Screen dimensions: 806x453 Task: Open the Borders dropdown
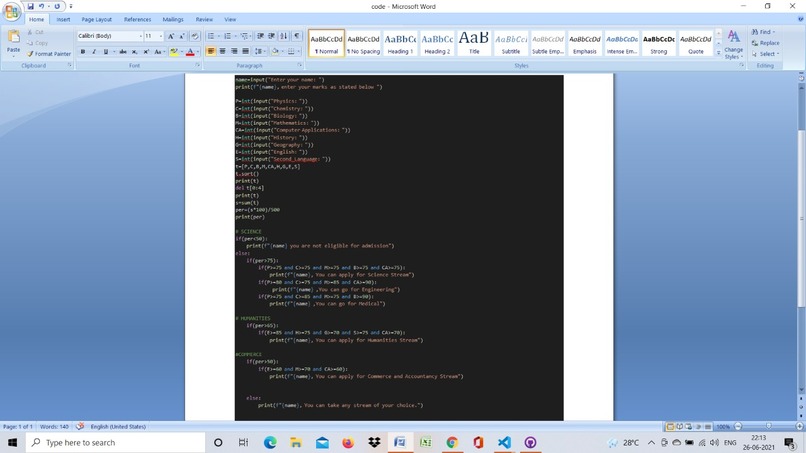pos(298,51)
